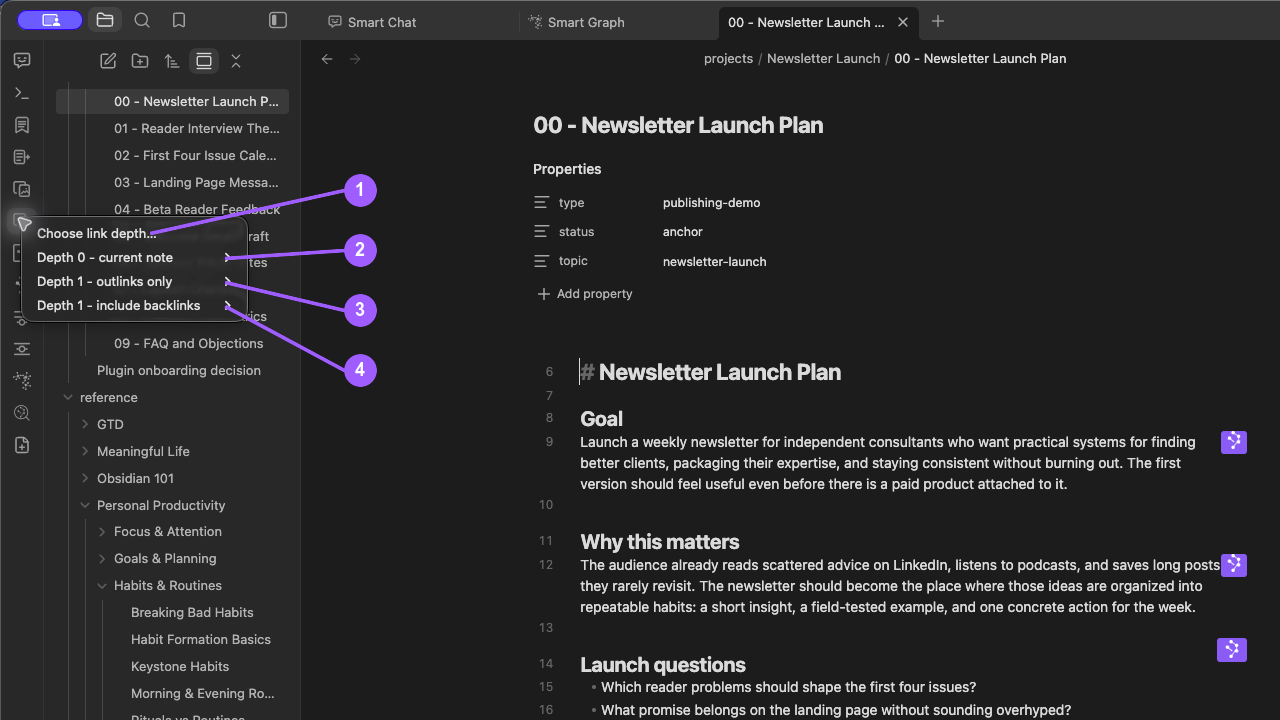Image resolution: width=1280 pixels, height=720 pixels.
Task: Open 09 - FAQ and Objections note
Action: [x=189, y=343]
